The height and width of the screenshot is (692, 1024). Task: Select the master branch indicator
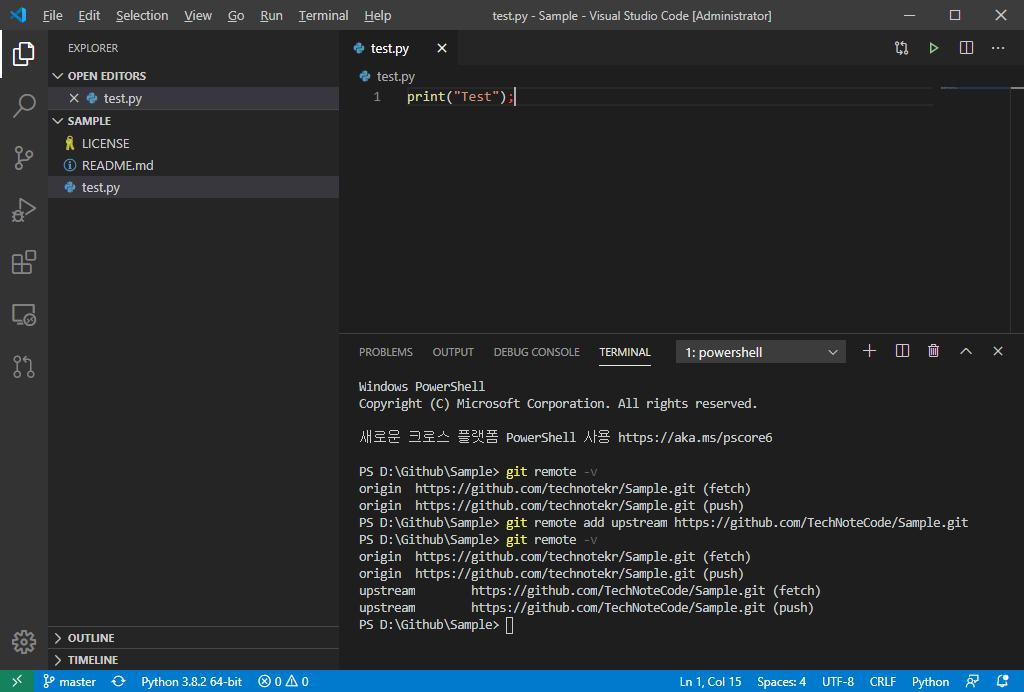click(x=69, y=681)
